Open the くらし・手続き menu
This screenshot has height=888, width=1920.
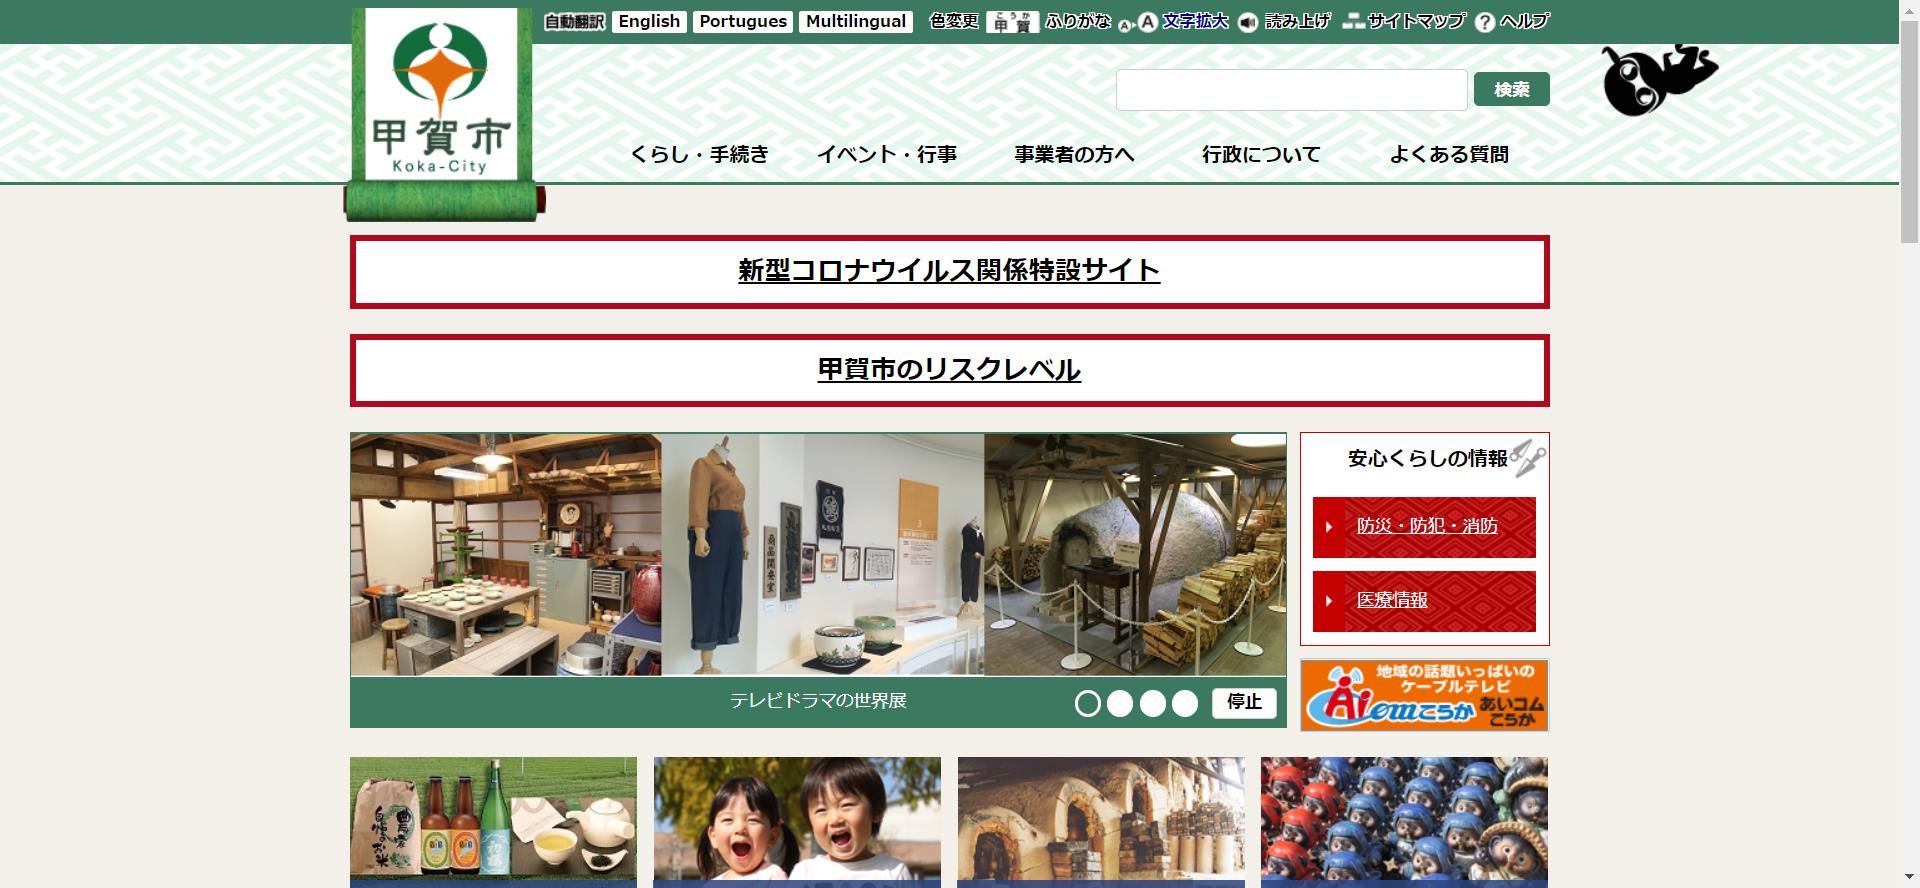tap(699, 154)
